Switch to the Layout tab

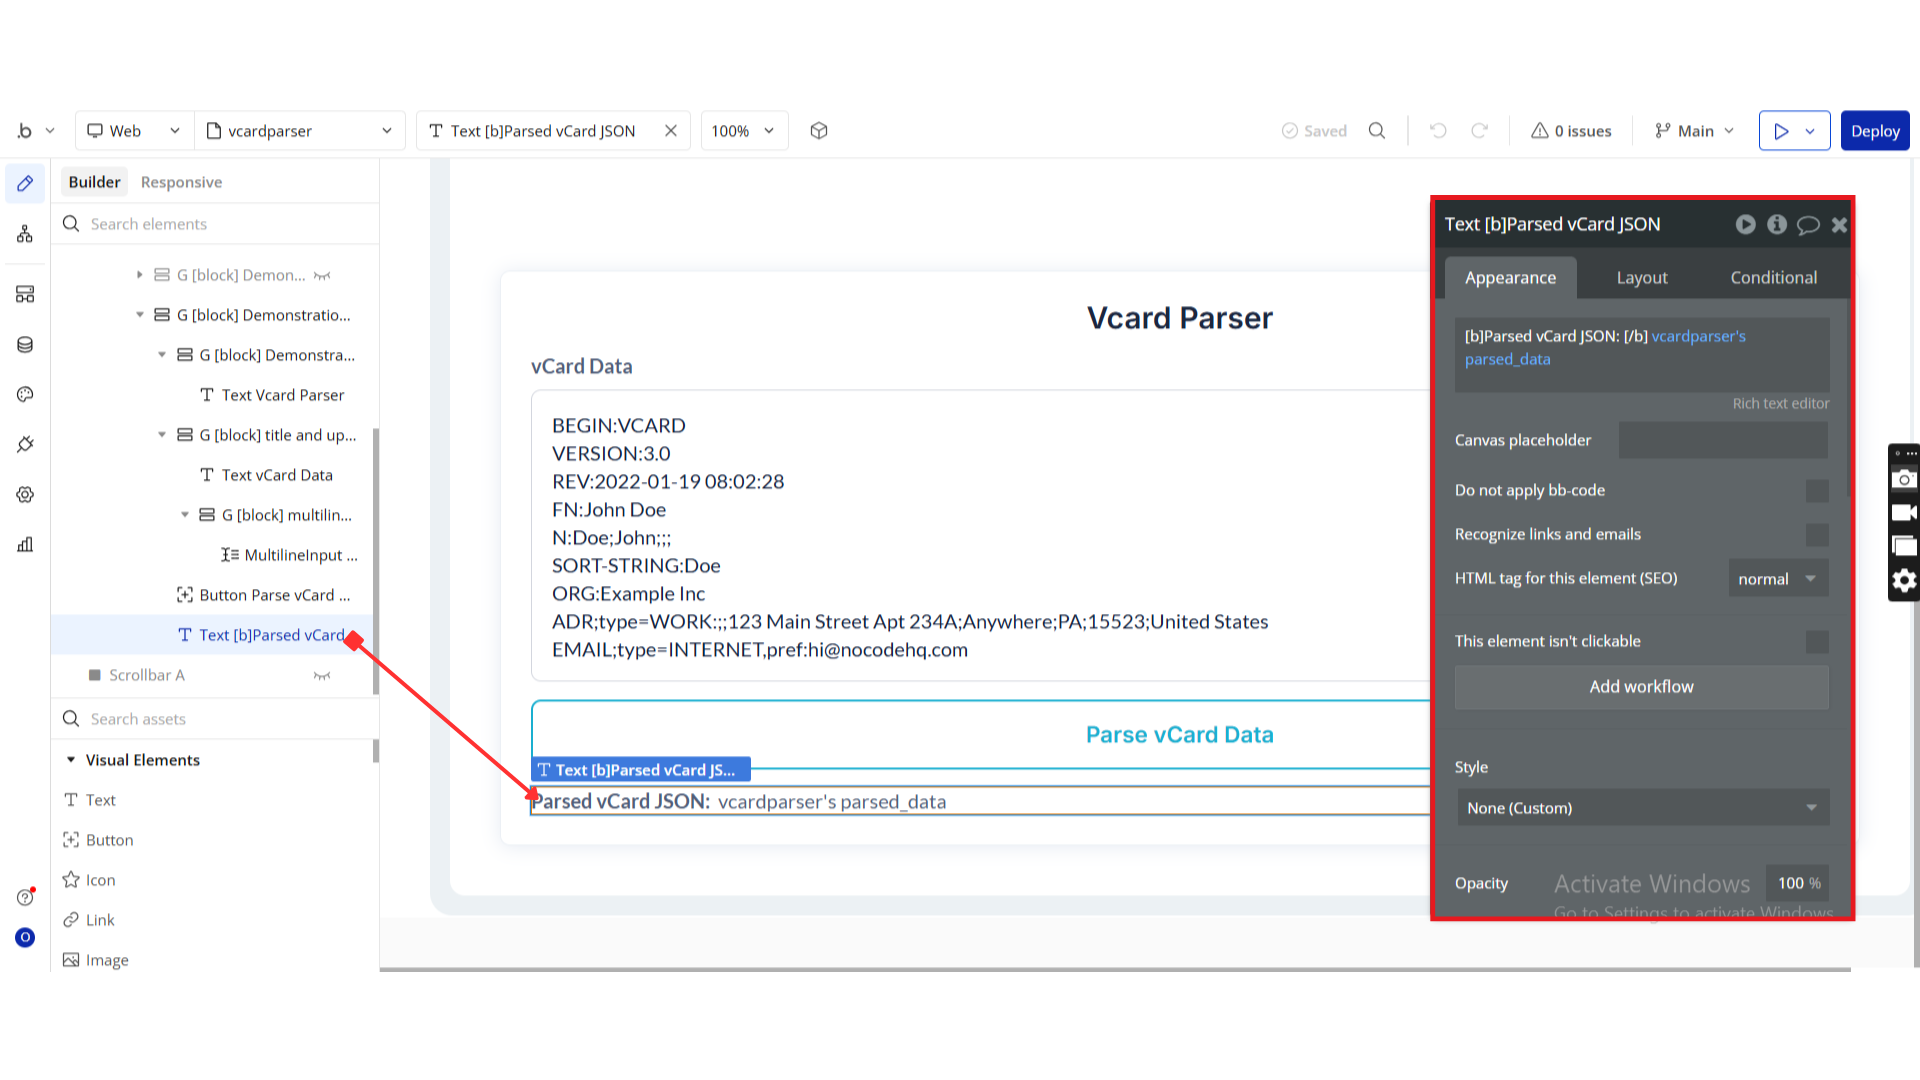pos(1642,278)
